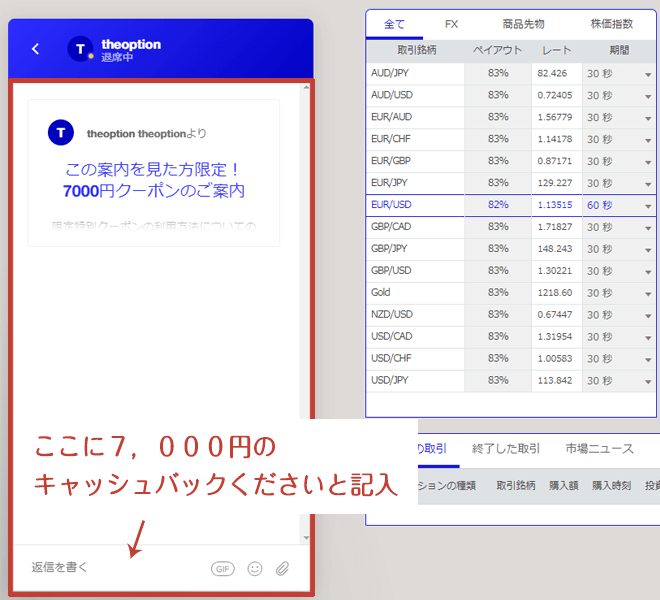Click the 購入額 column header

point(564,485)
